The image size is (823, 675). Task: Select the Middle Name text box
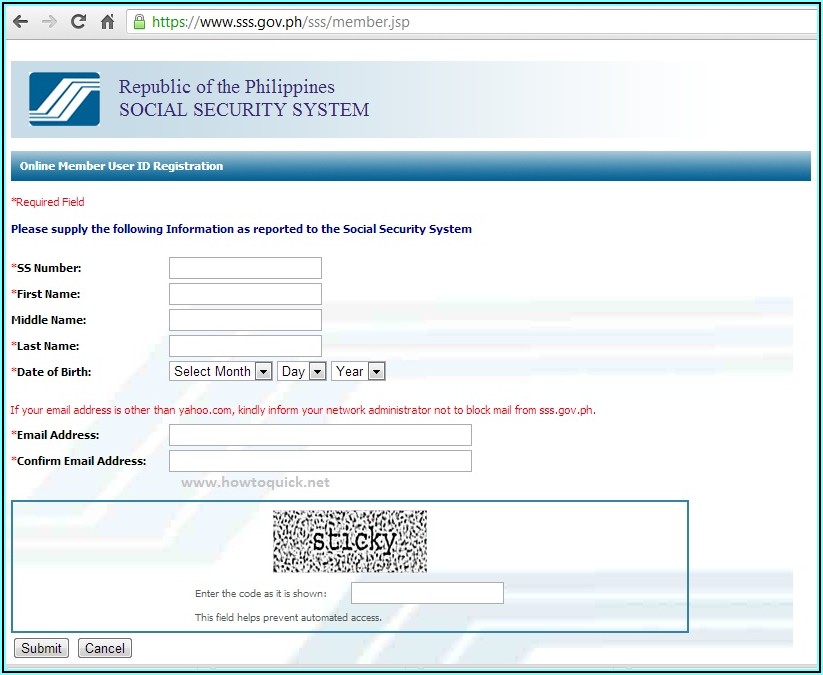pos(245,320)
